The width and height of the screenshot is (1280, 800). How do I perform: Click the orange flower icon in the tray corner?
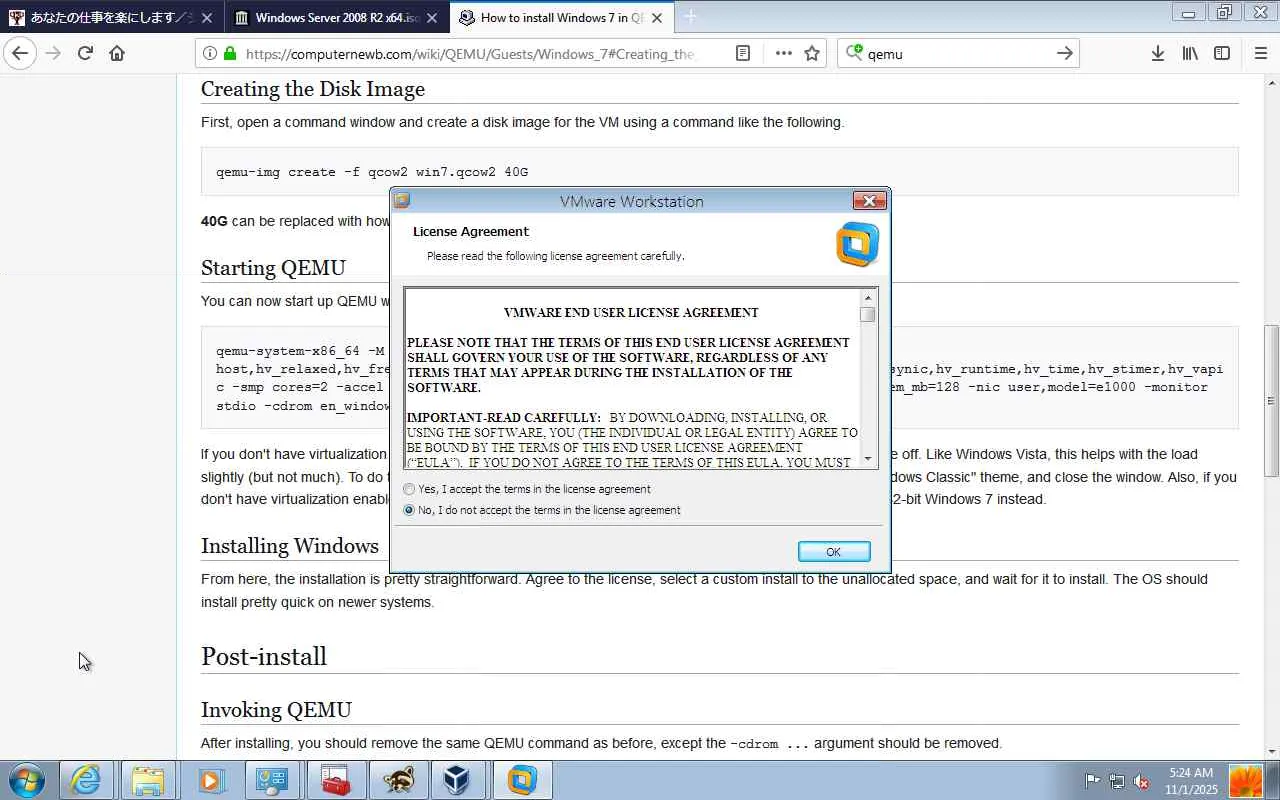(x=1246, y=781)
